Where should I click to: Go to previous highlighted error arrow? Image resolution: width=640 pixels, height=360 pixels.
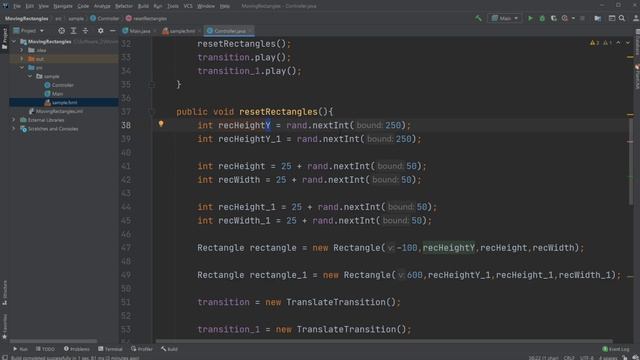tap(618, 43)
